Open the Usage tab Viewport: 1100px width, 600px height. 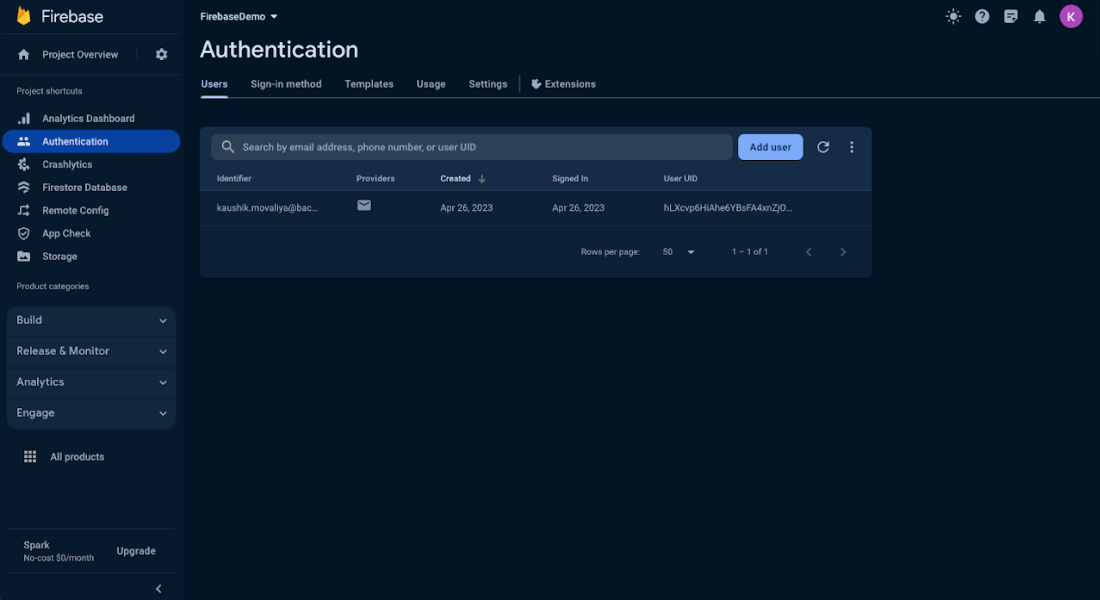click(x=431, y=84)
